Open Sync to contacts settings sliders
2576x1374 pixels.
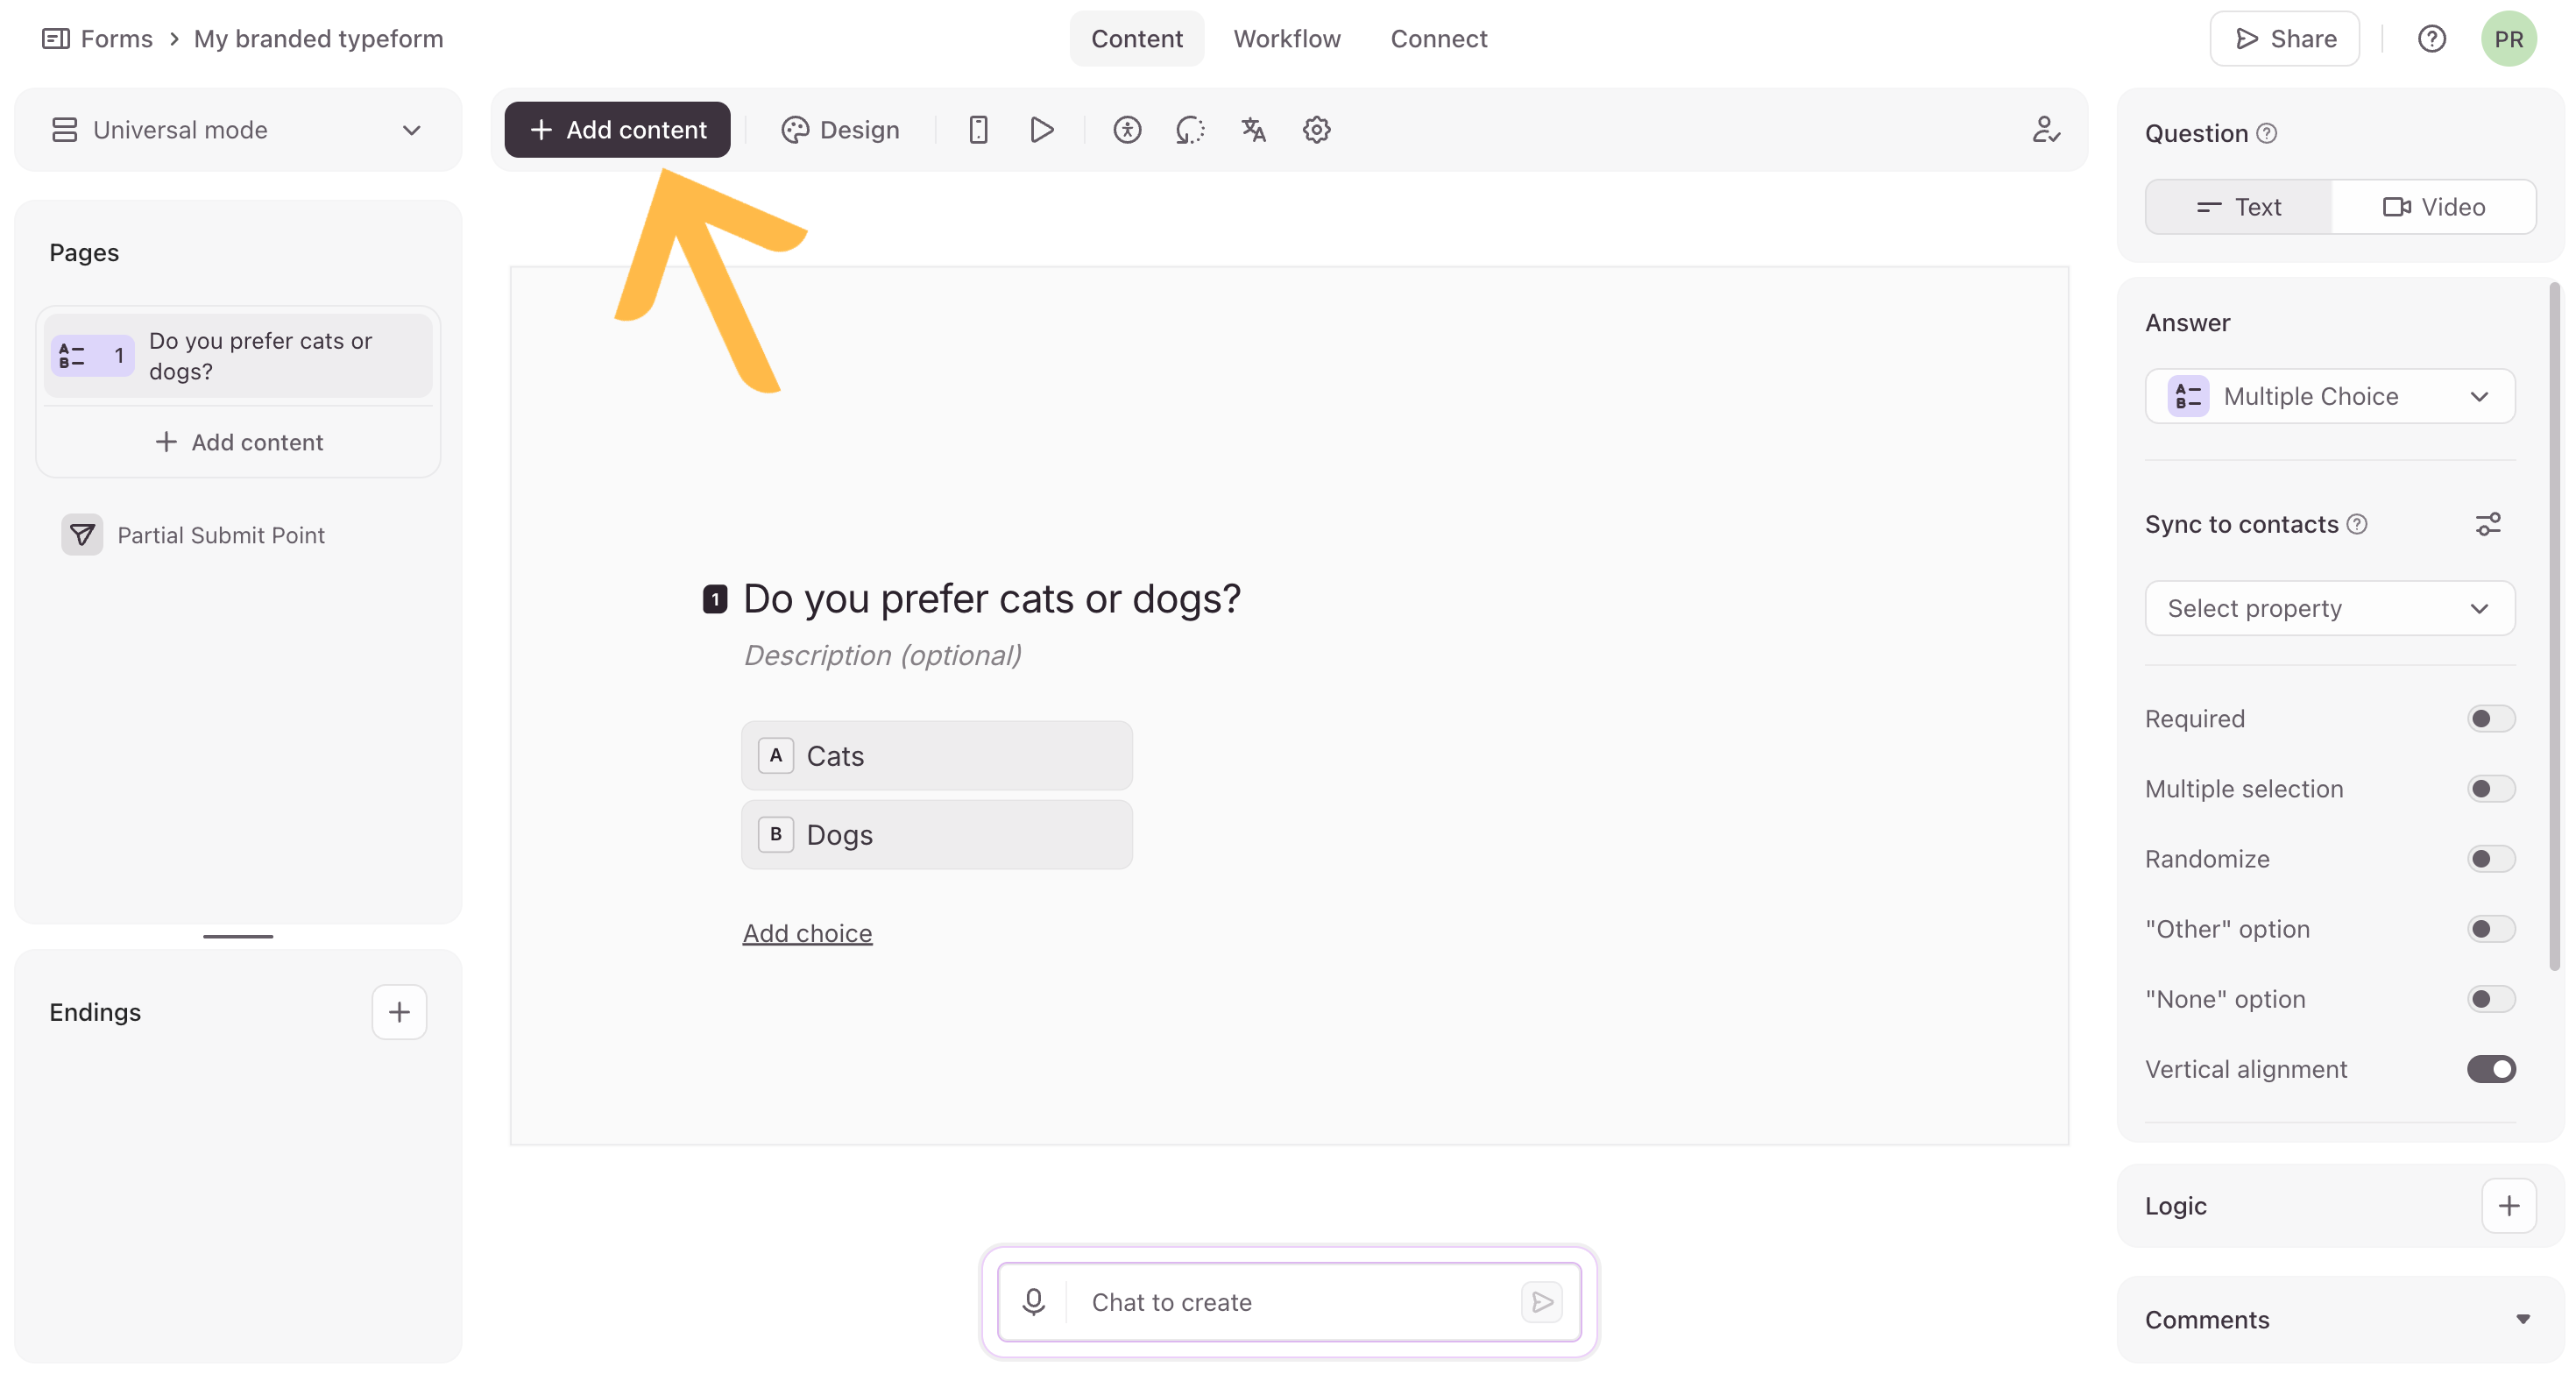coord(2488,524)
